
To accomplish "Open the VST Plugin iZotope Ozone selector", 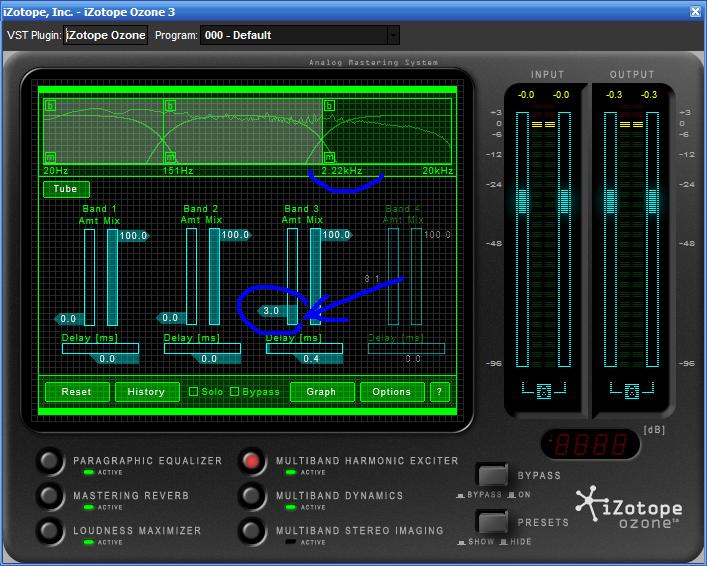I will click(106, 35).
